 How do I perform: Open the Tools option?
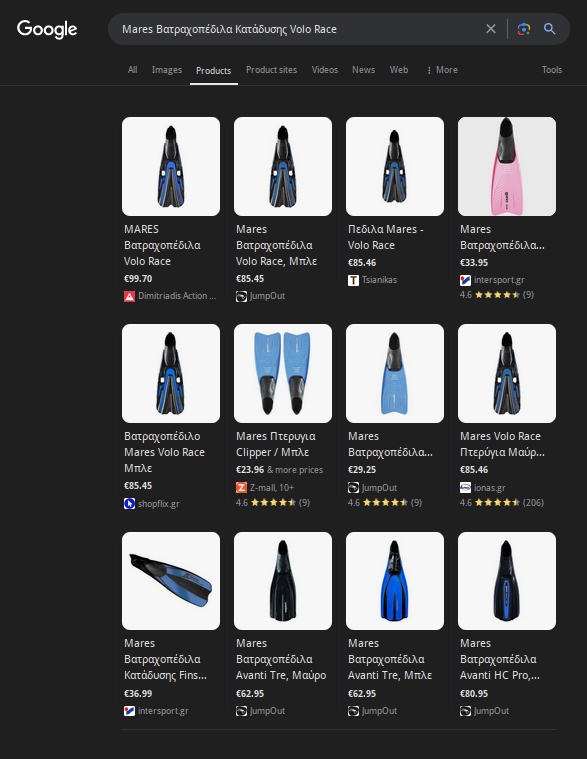pos(552,70)
